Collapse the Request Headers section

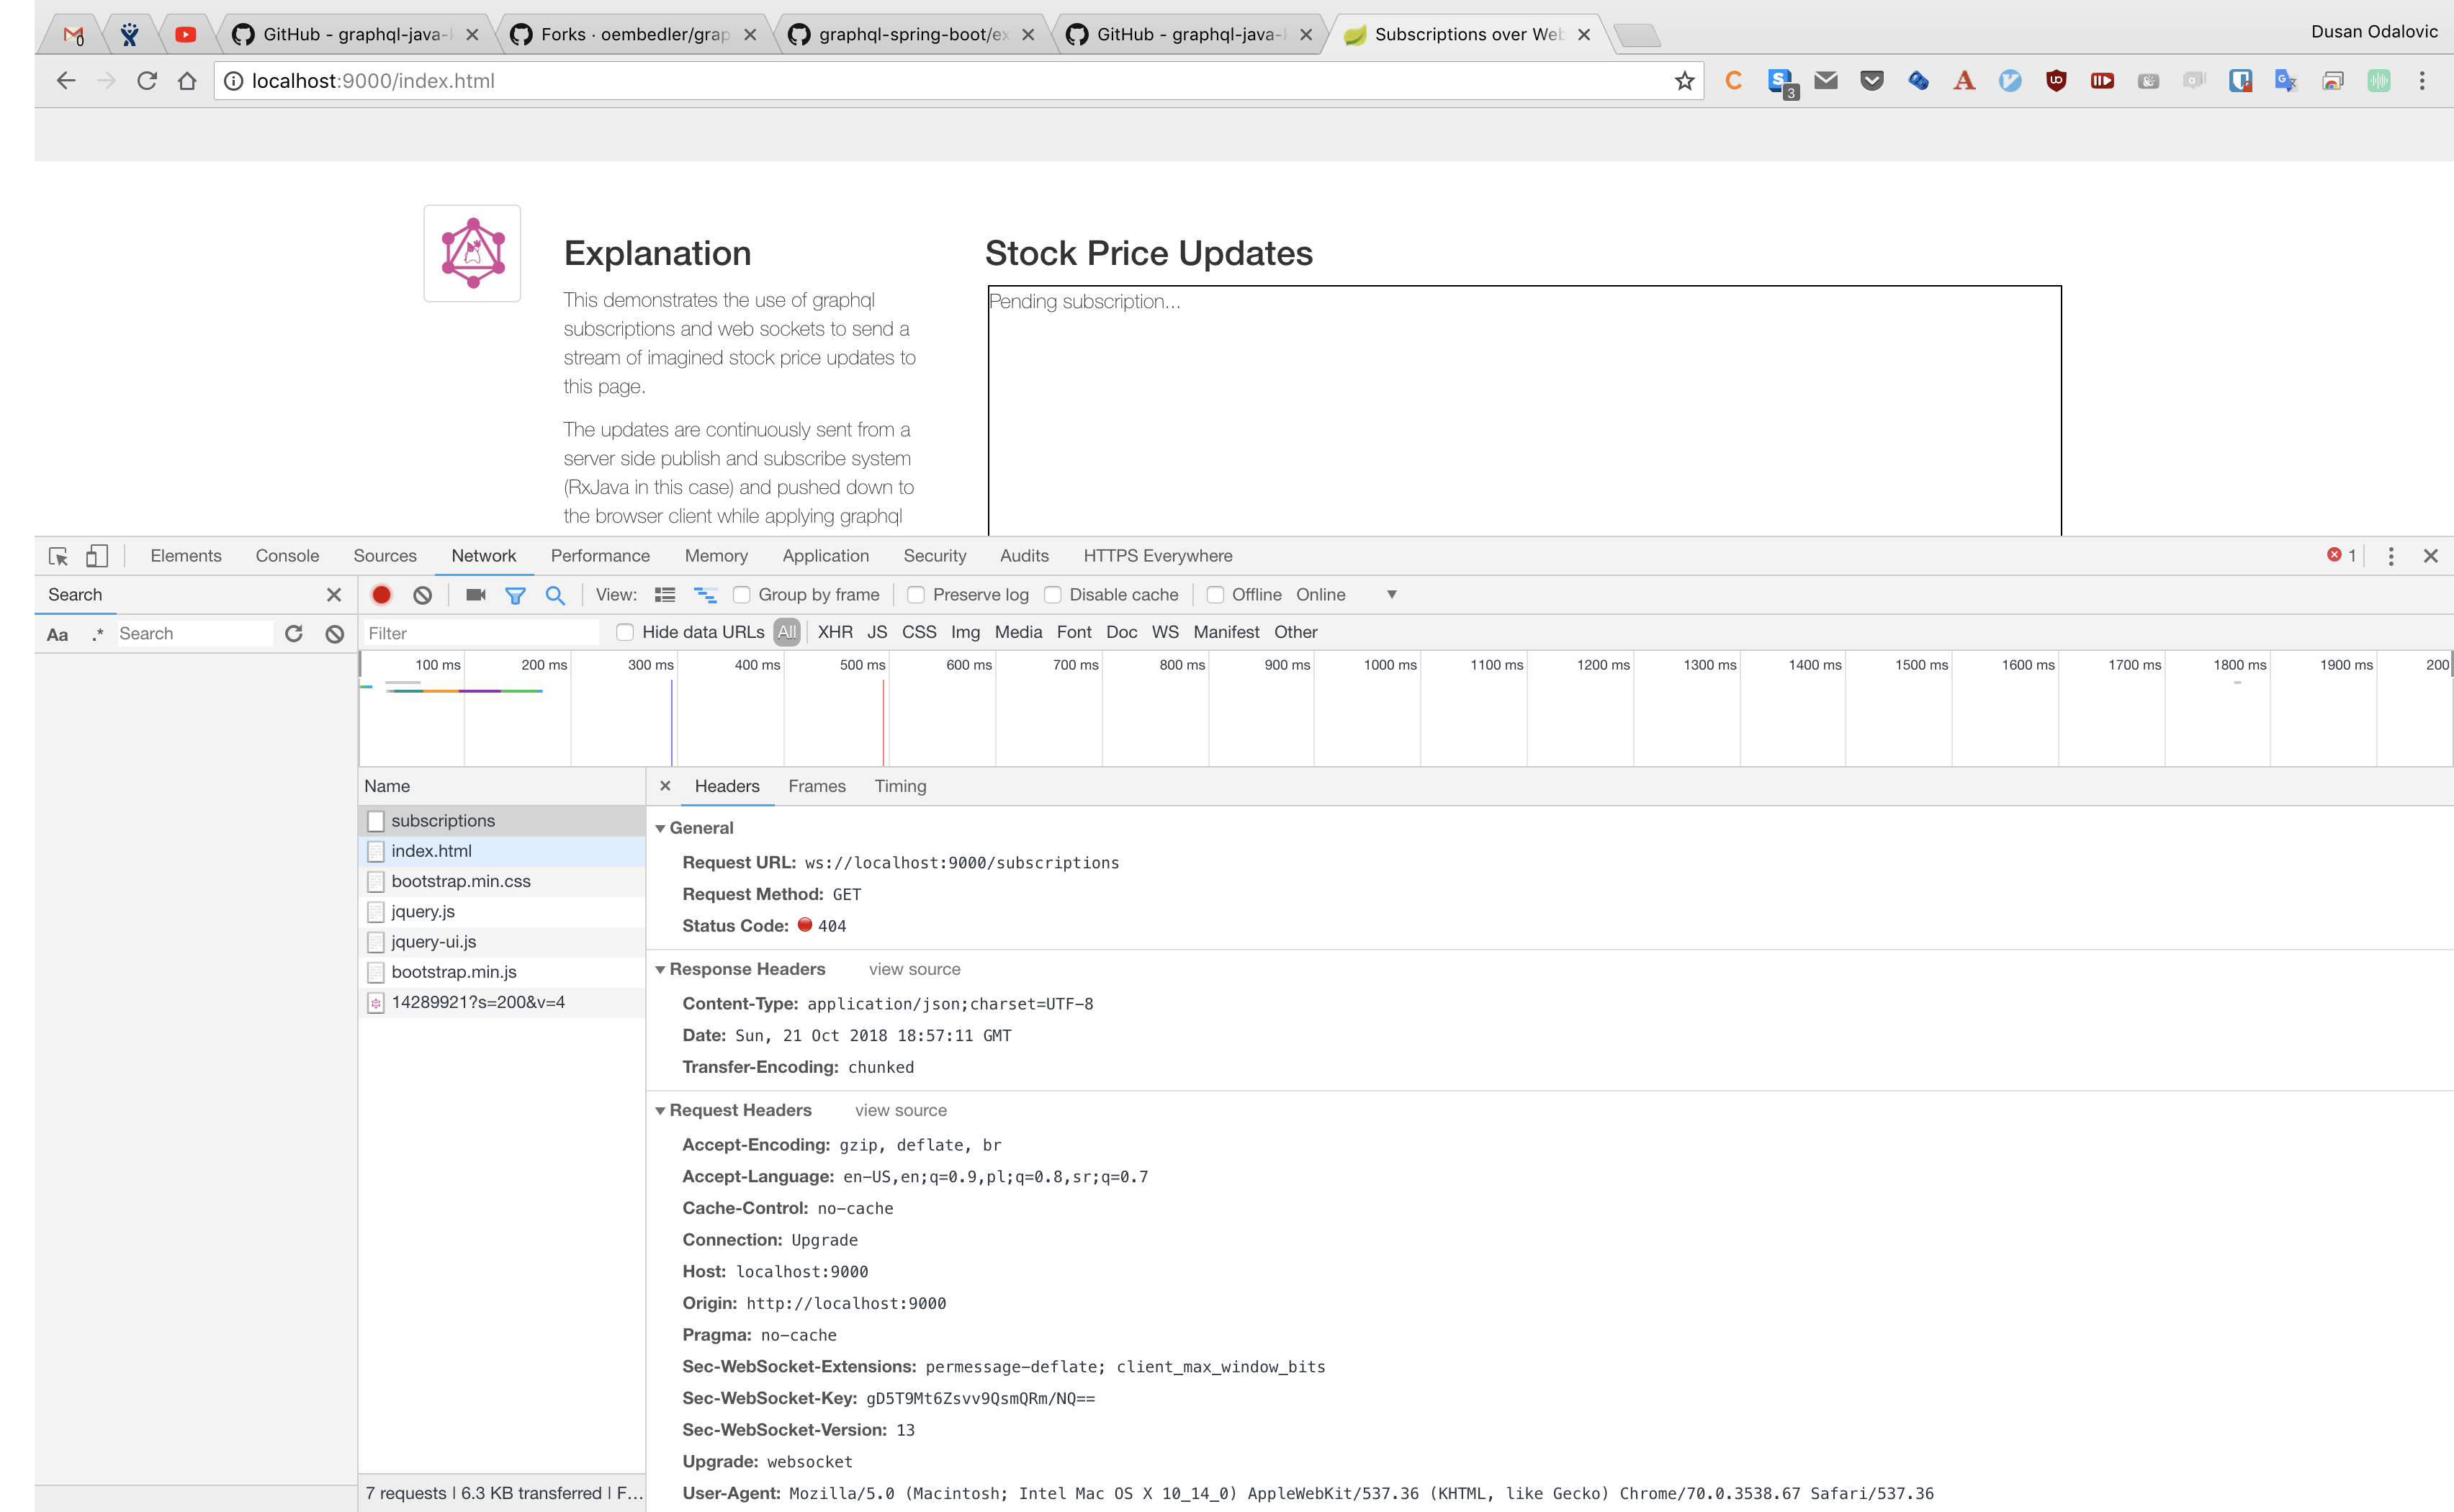(660, 1110)
